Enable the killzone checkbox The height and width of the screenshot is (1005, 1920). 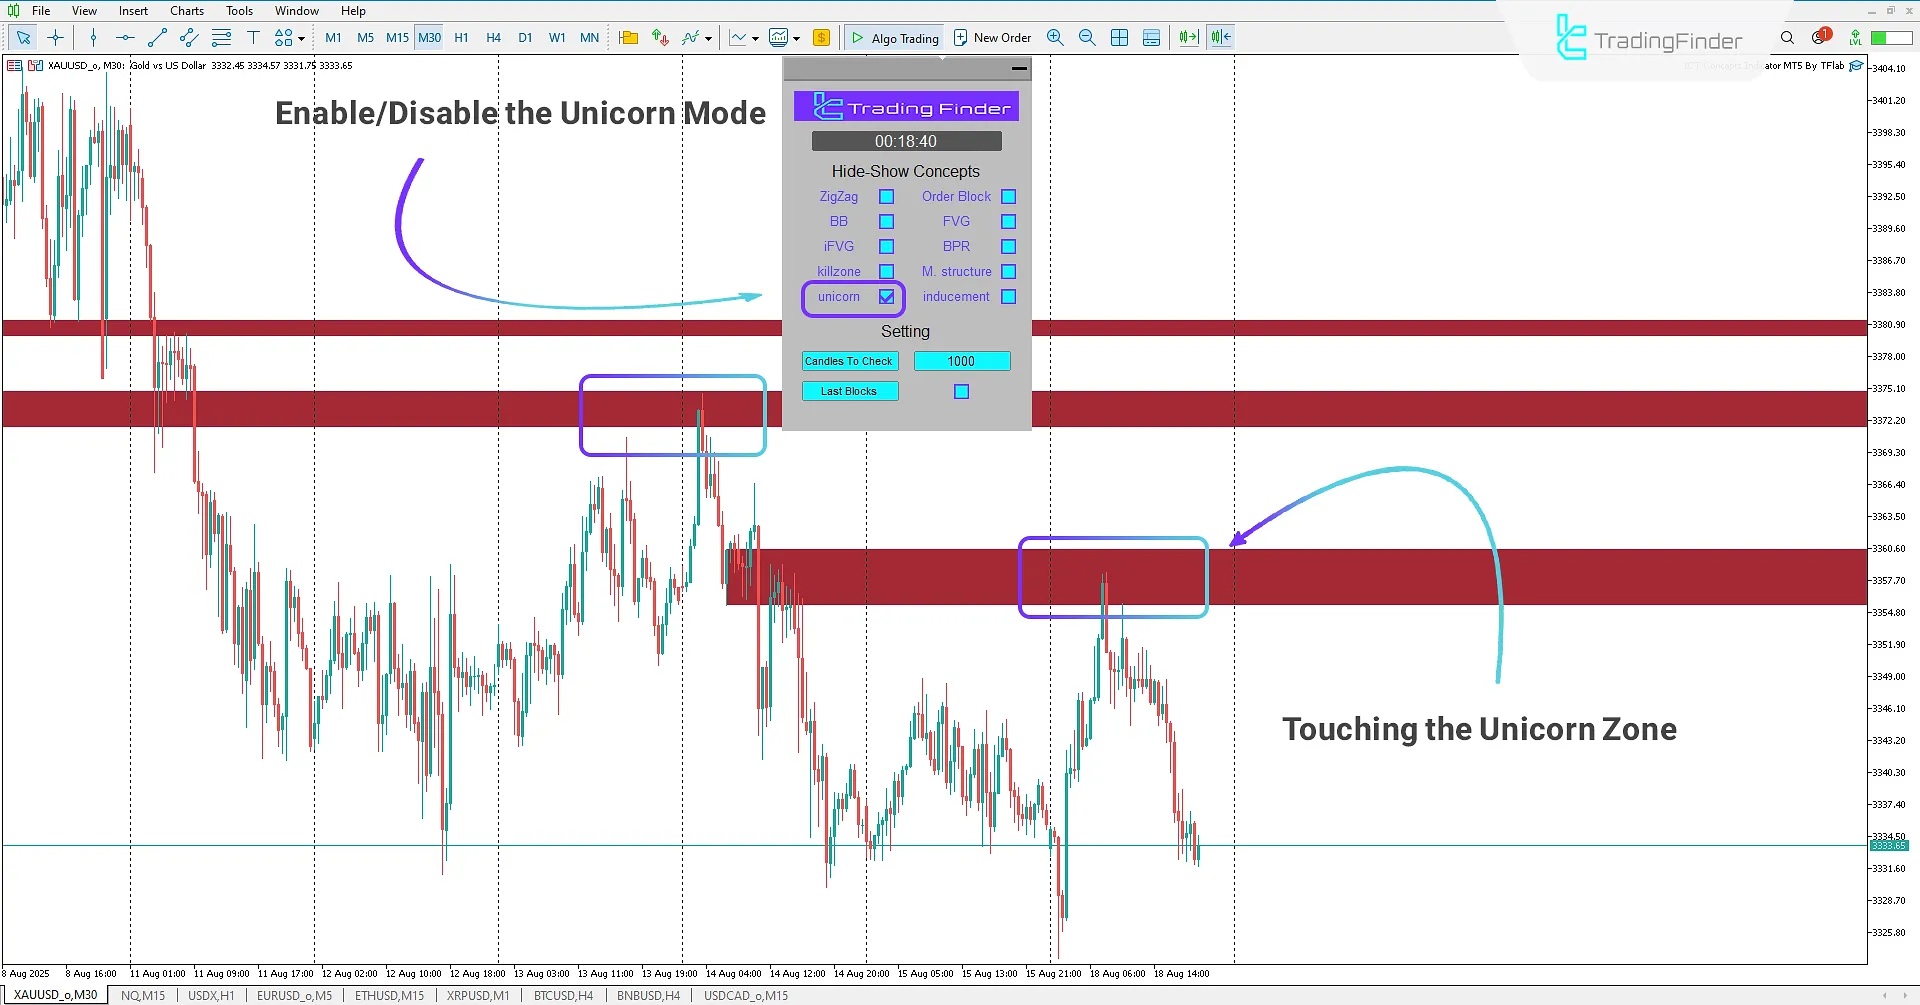coord(886,271)
